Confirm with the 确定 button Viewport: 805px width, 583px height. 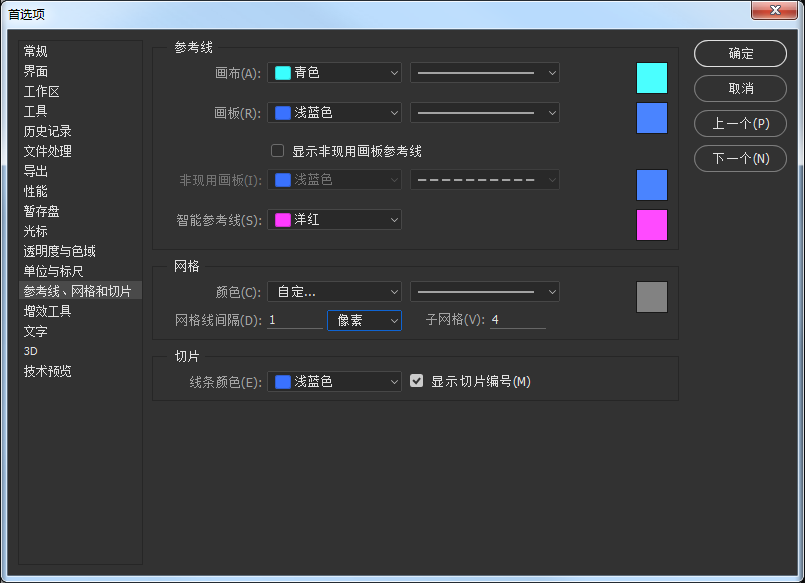tap(740, 53)
